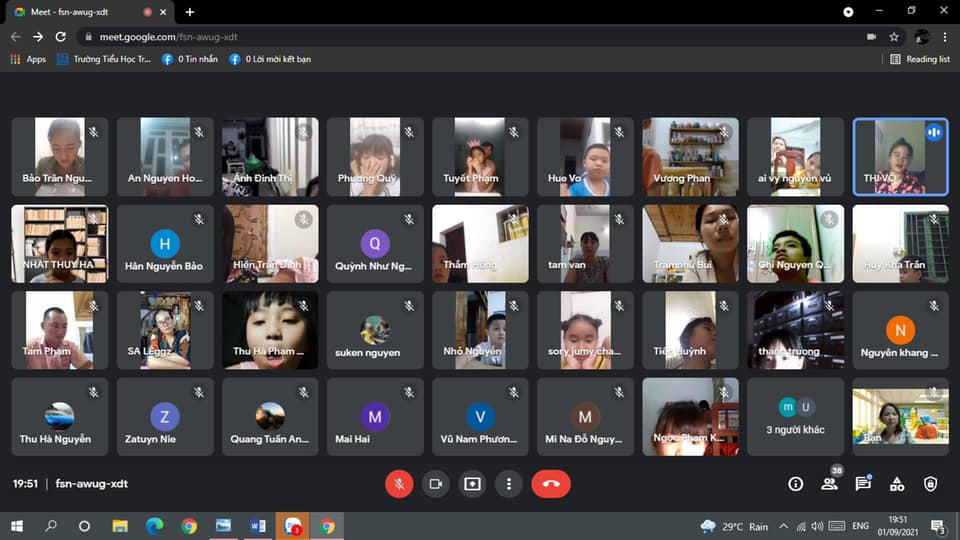Open notification center icon
Viewport: 960px width, 540px height.
pyautogui.click(x=938, y=527)
